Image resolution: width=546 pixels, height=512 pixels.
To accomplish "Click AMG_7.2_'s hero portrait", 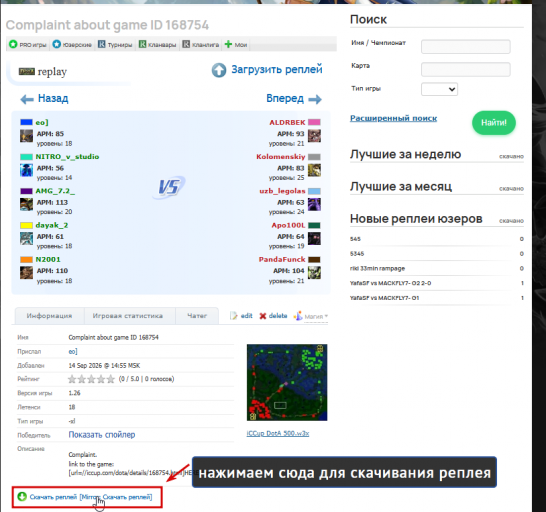I will pyautogui.click(x=26, y=204).
